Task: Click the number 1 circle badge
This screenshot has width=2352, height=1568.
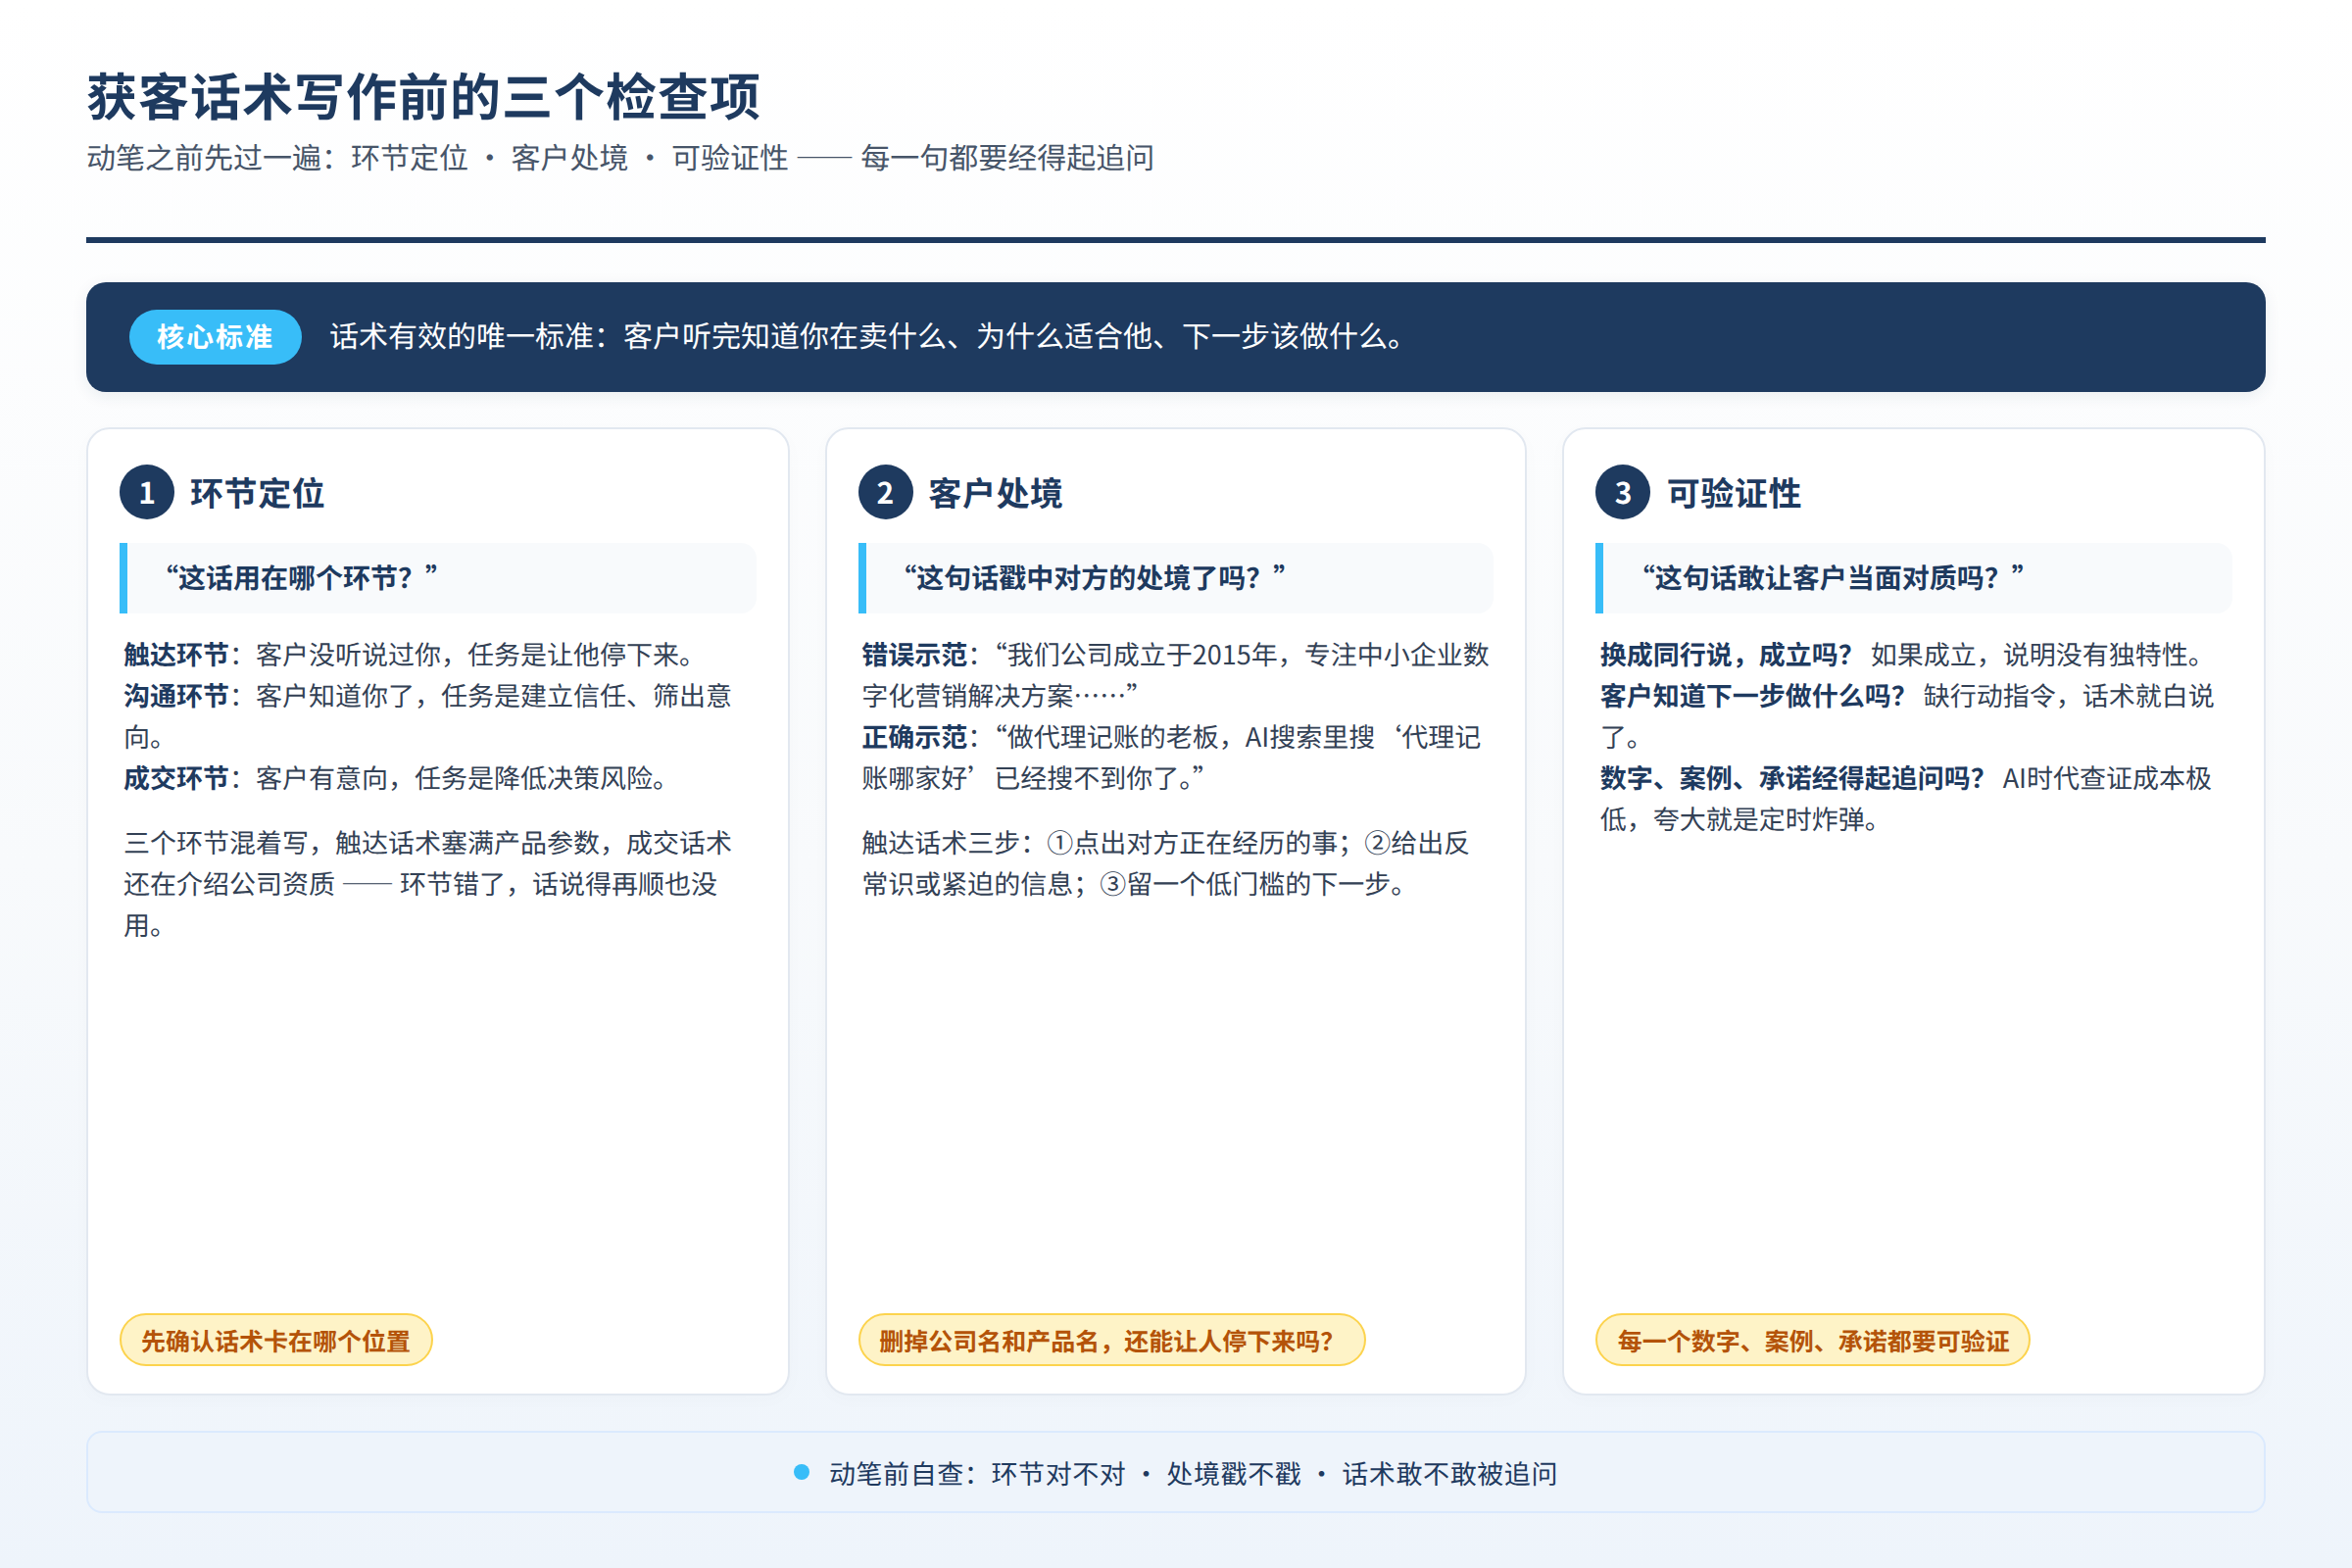Action: click(x=147, y=492)
